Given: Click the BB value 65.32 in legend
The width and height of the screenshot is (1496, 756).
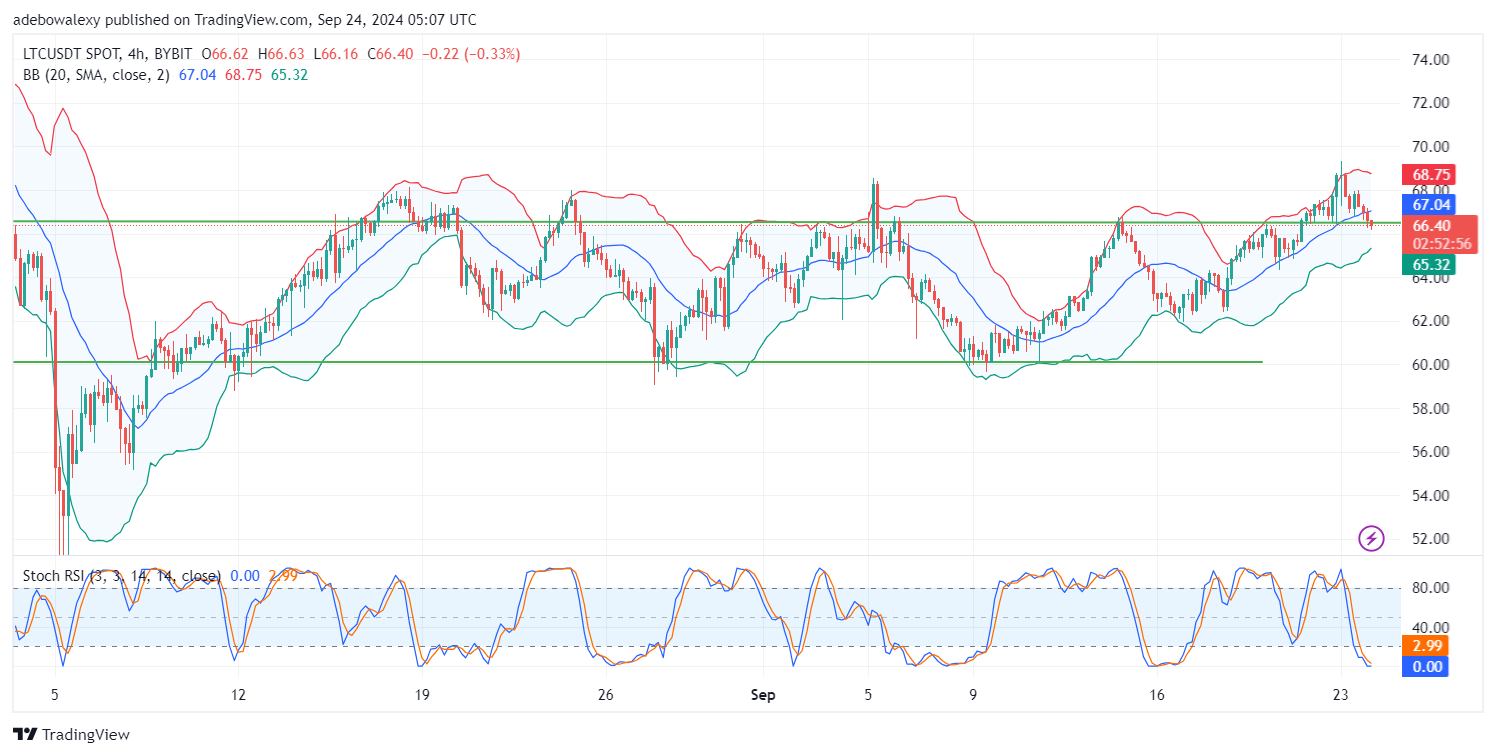Looking at the screenshot, I should 289,75.
